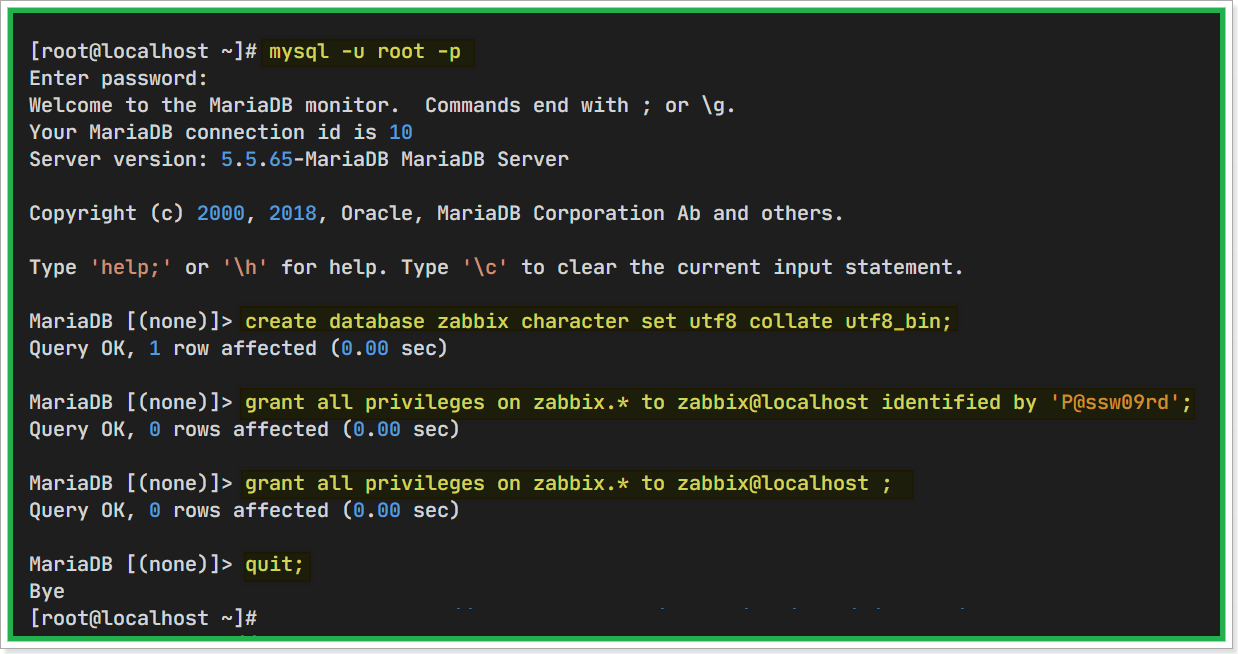Click the quit; command text
Viewport: 1238px width, 654px height.
pos(275,564)
